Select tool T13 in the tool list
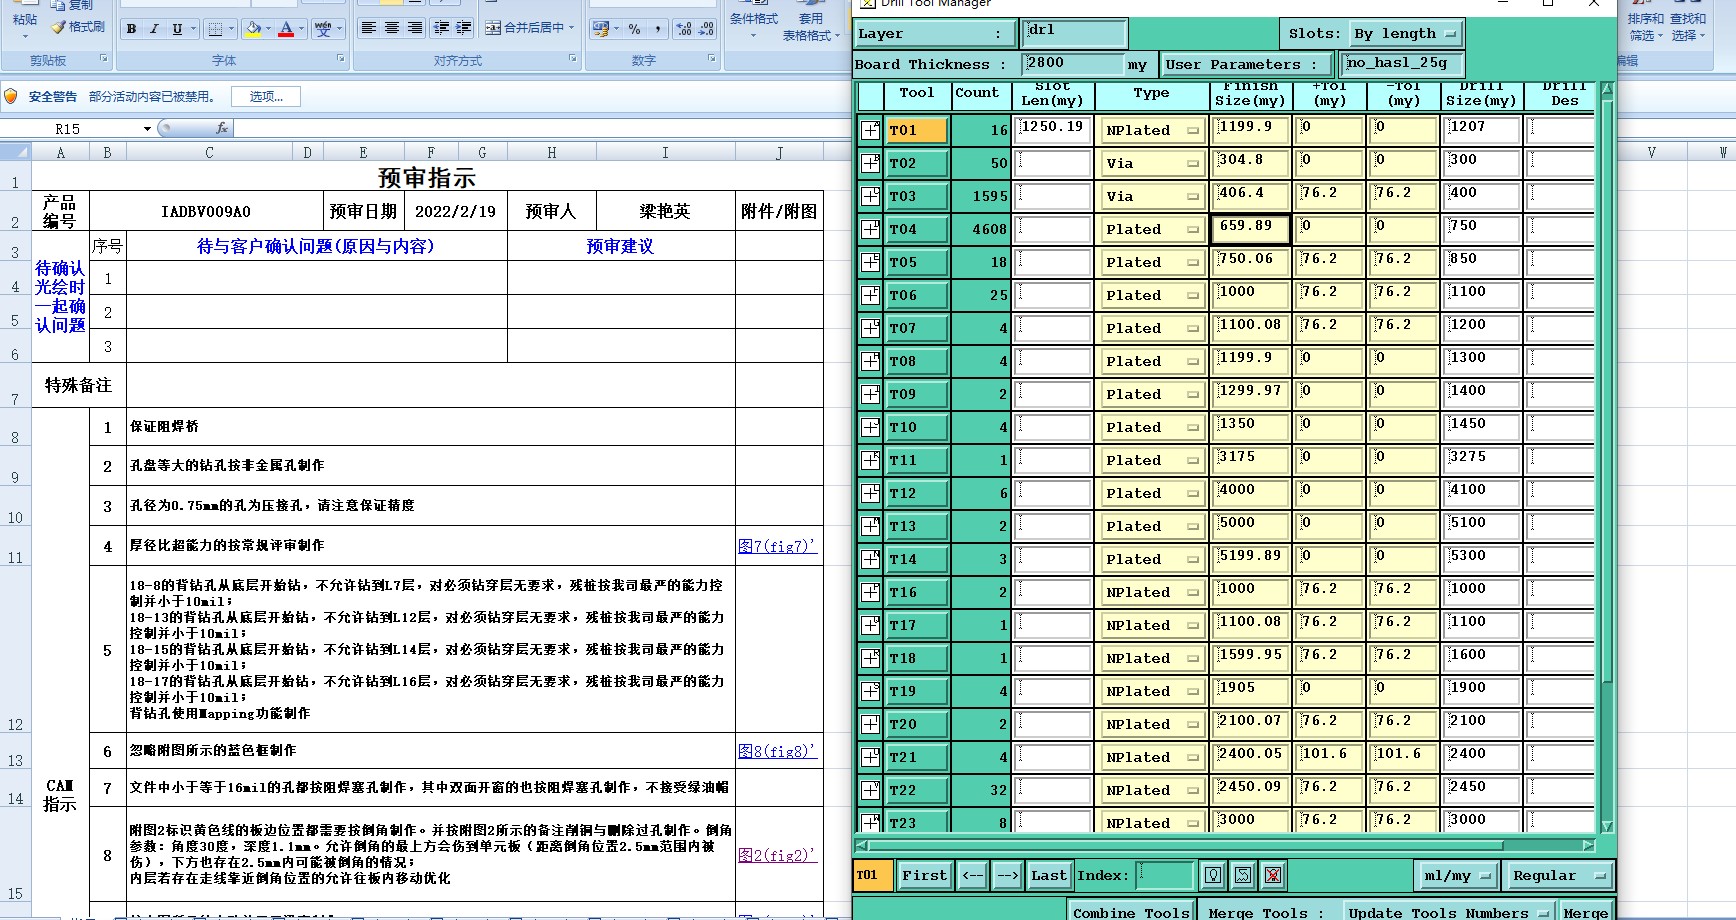The height and width of the screenshot is (920, 1736). (917, 526)
